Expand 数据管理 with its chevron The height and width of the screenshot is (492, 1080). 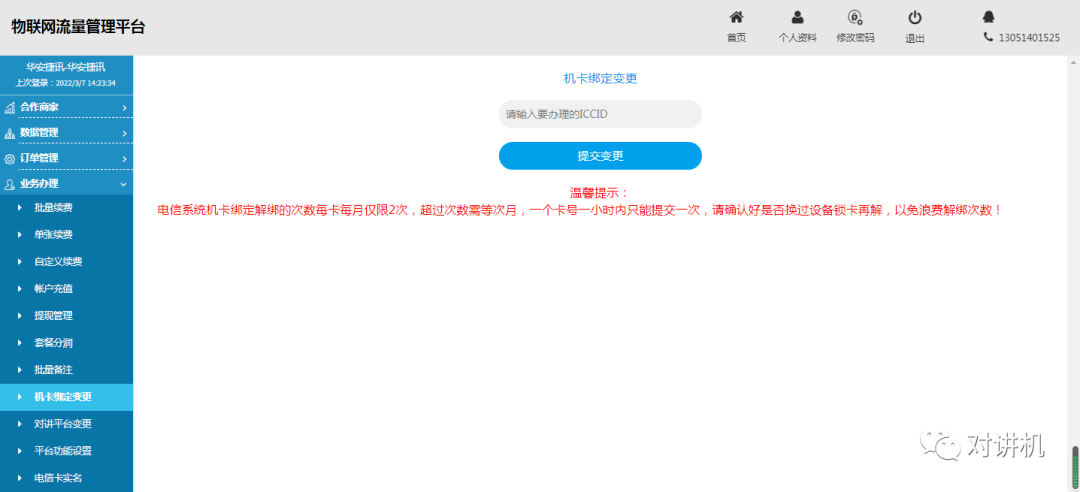pyautogui.click(x=124, y=133)
